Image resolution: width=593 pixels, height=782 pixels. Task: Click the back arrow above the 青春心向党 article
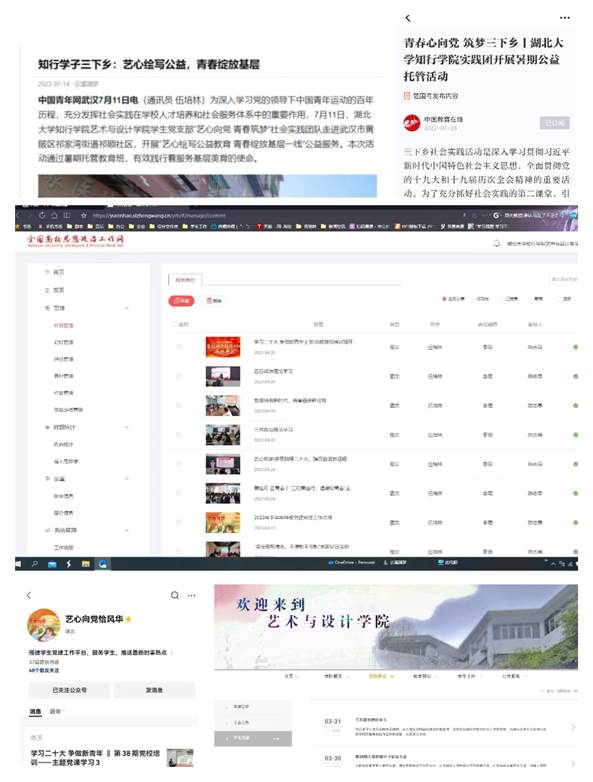click(x=408, y=18)
